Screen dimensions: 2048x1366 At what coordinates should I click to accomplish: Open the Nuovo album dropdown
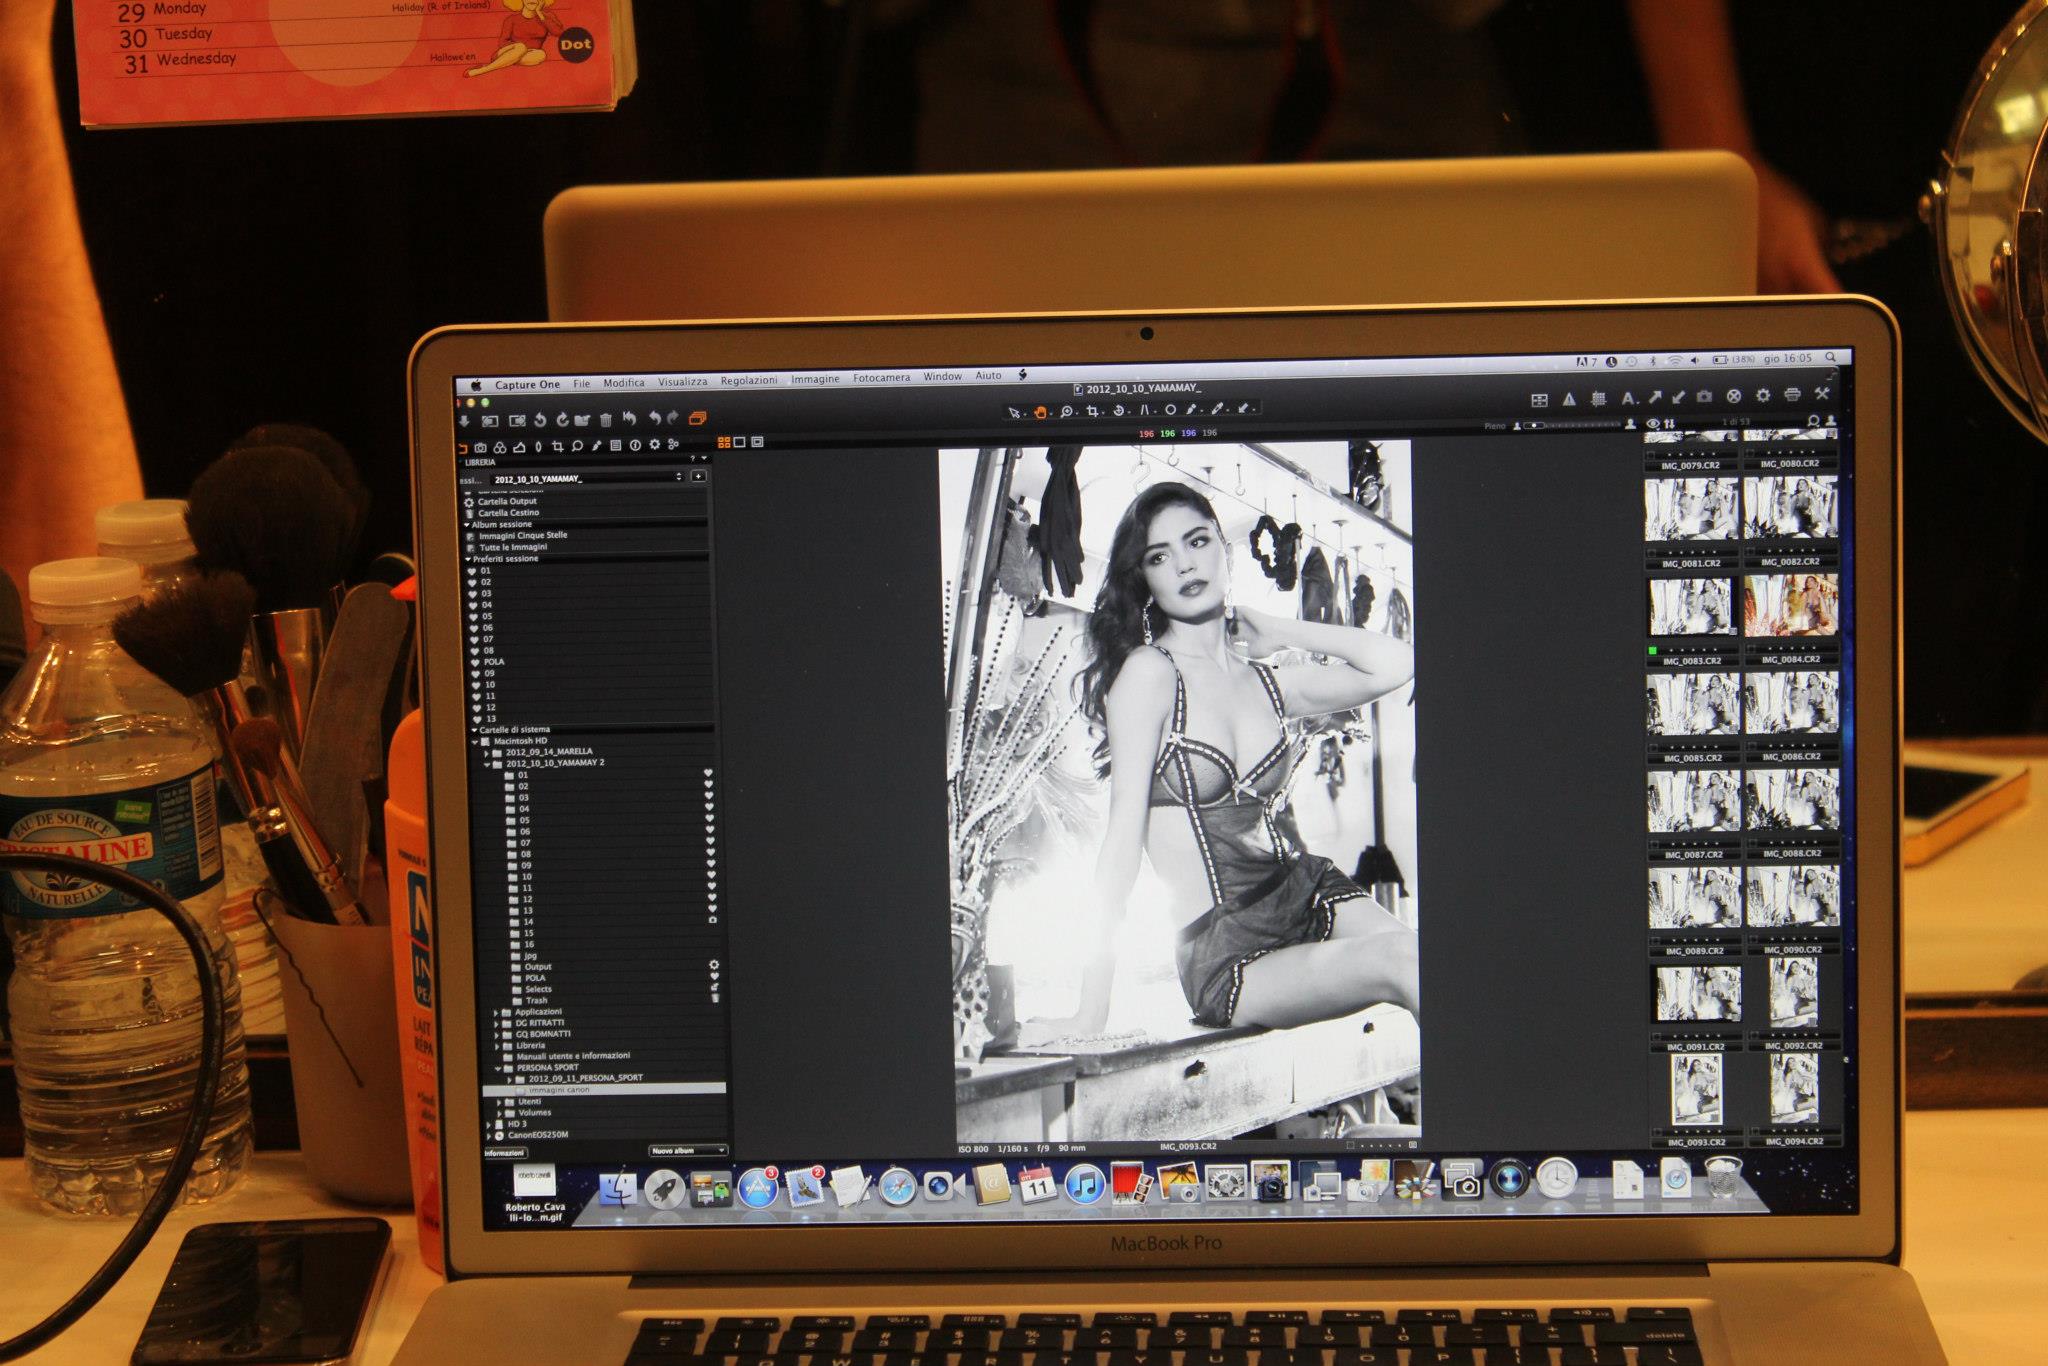[688, 1151]
